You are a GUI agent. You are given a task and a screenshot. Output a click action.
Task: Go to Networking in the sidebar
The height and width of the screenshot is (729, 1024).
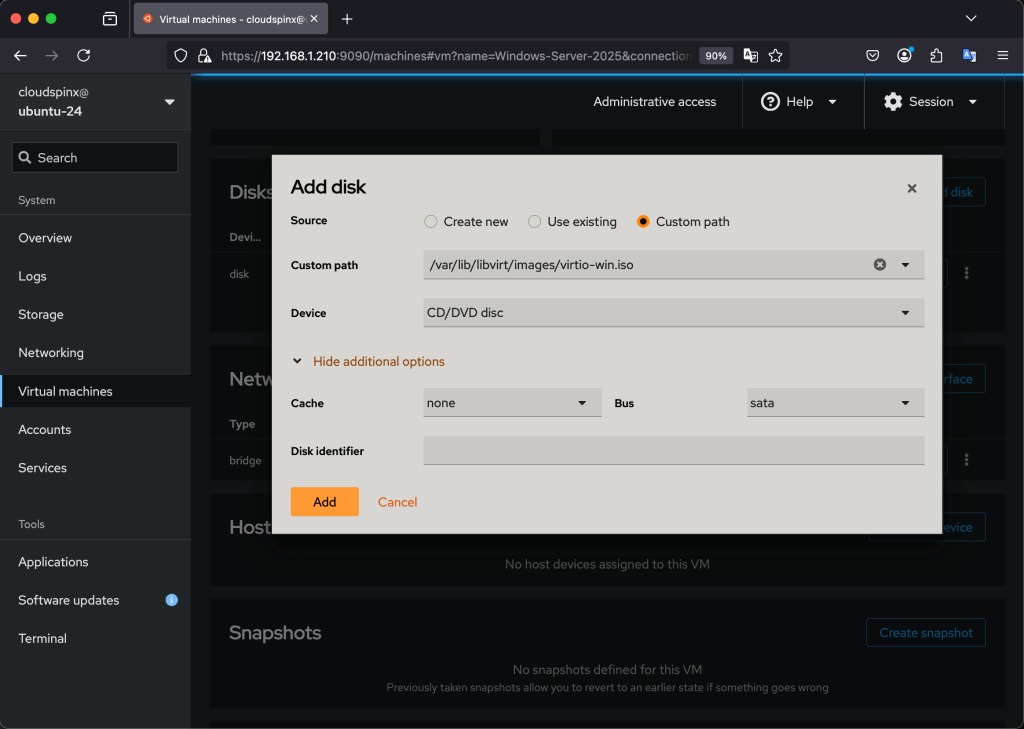pyautogui.click(x=51, y=353)
